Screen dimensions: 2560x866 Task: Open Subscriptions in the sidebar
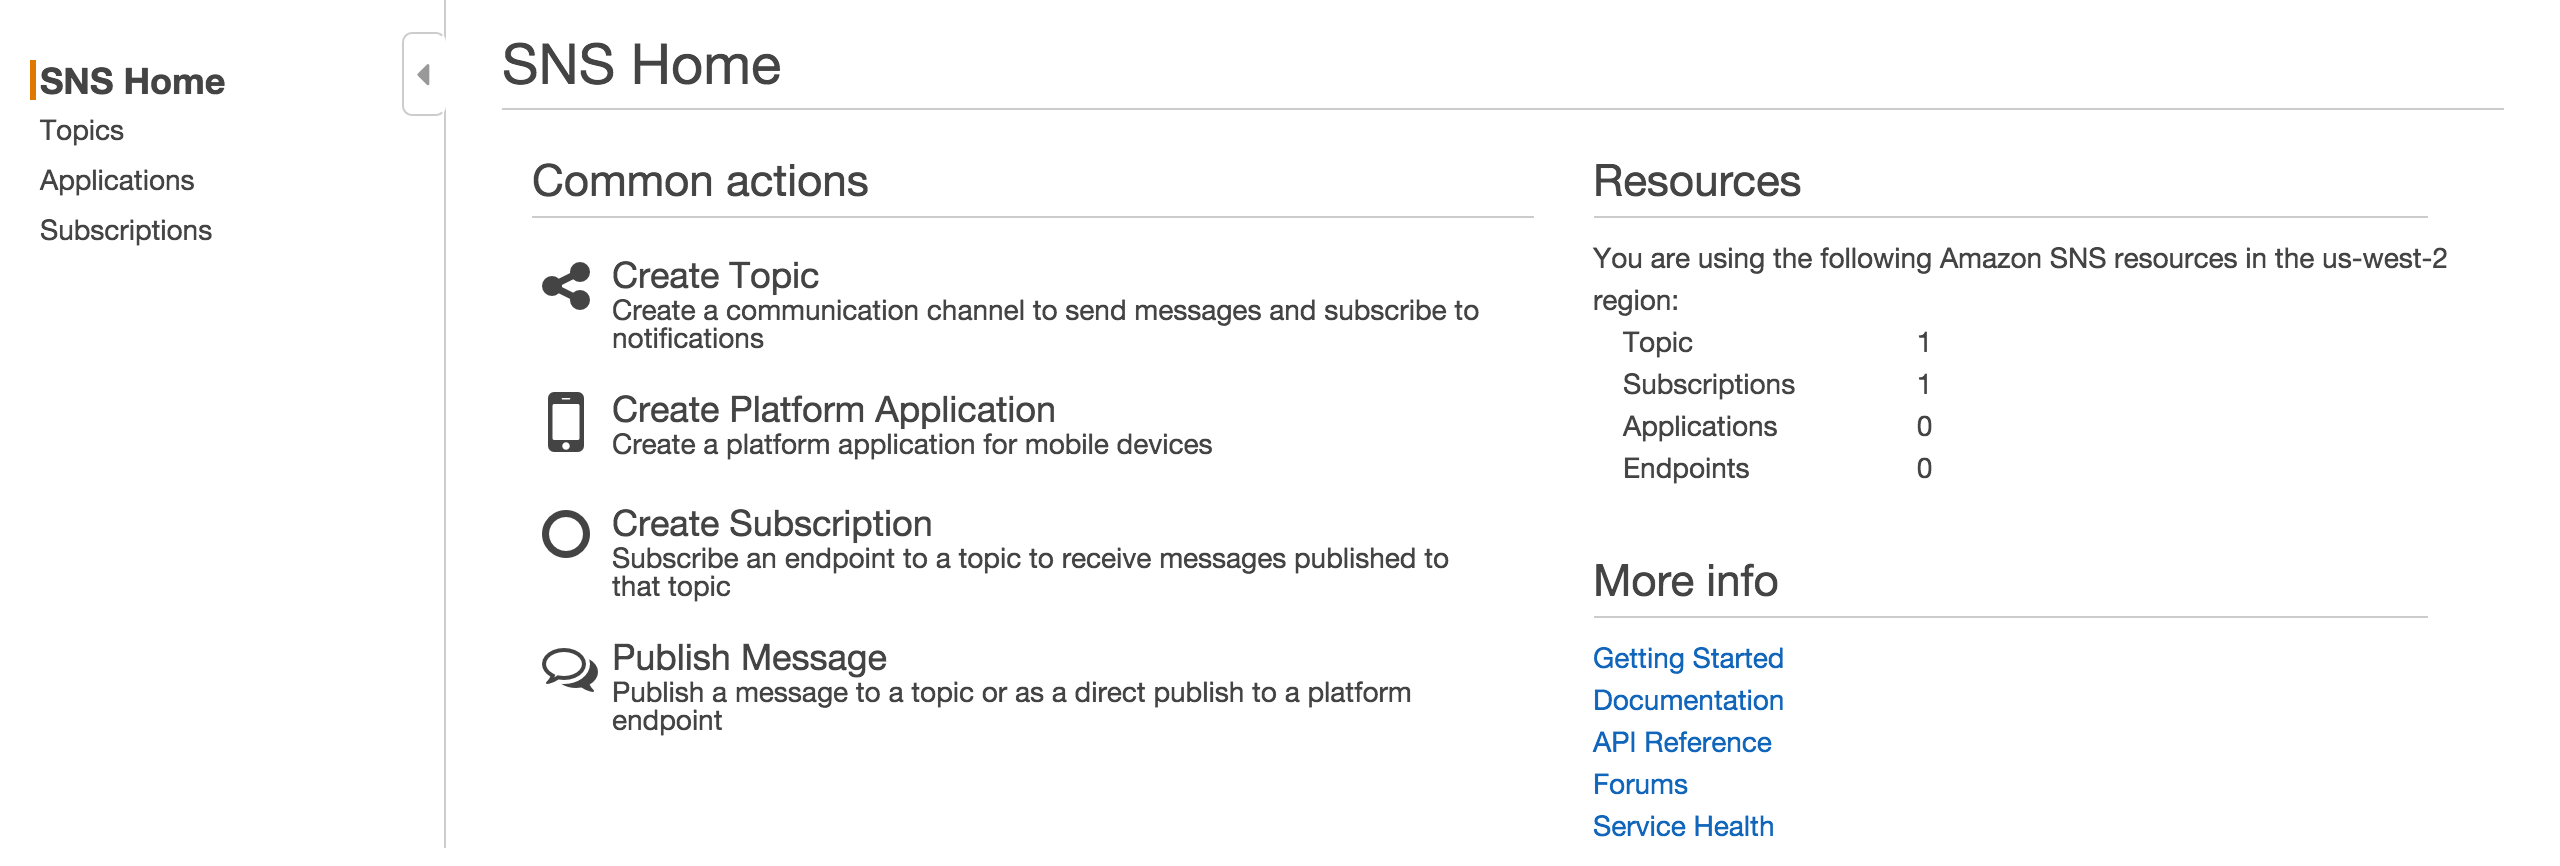coord(126,231)
